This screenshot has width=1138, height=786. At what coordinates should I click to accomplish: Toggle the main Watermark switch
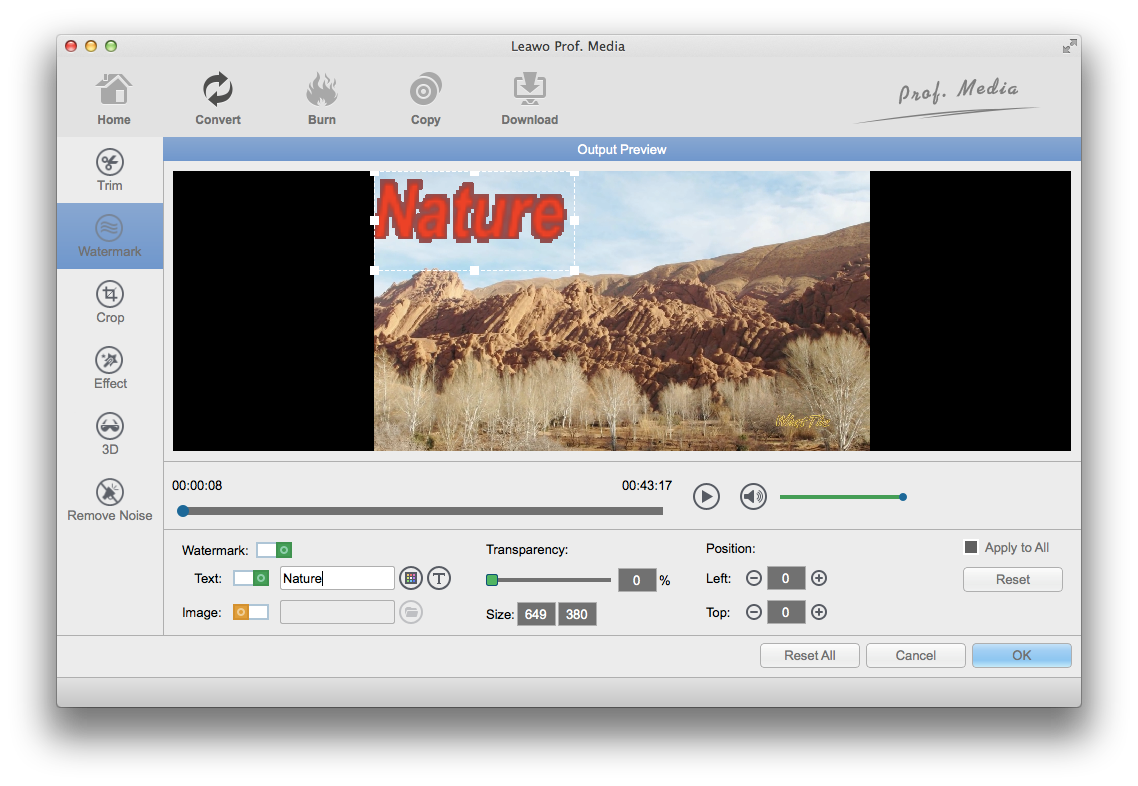[274, 550]
